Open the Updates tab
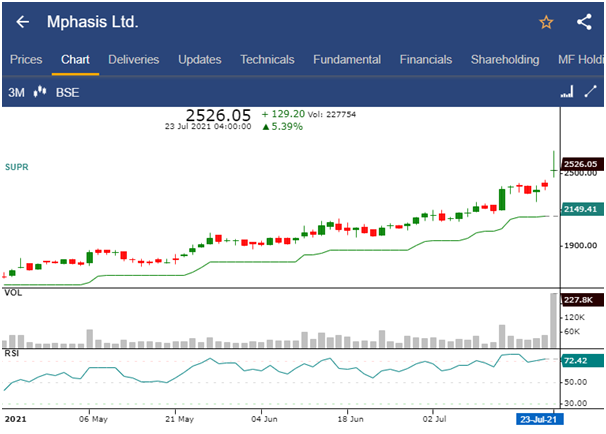The width and height of the screenshot is (606, 434). pyautogui.click(x=199, y=60)
